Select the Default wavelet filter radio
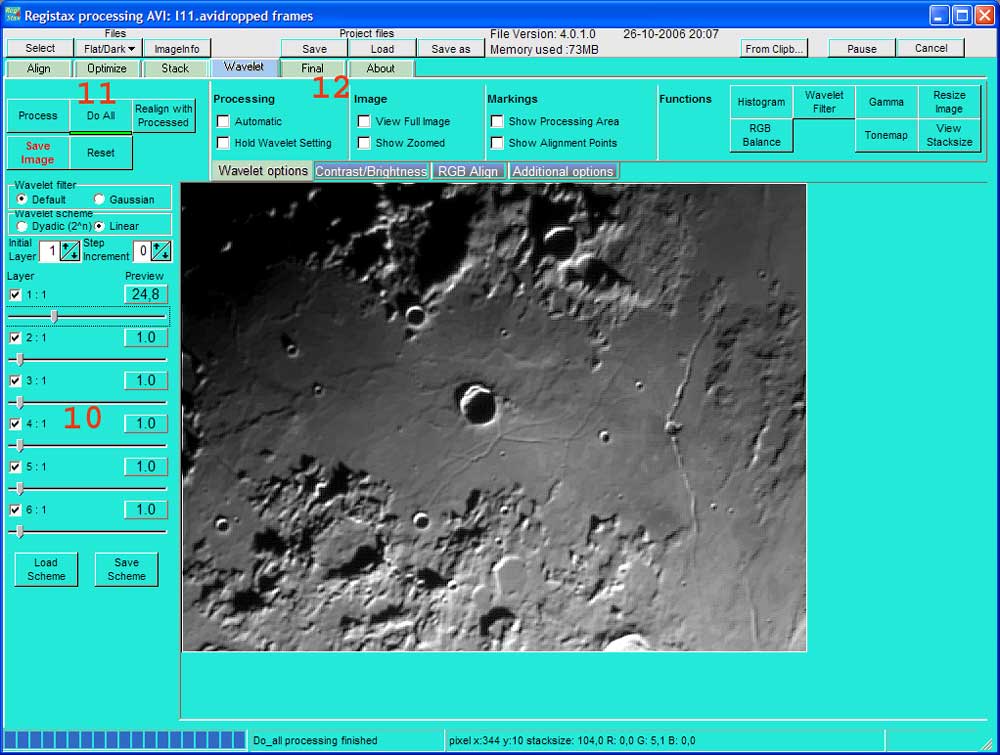The image size is (1000, 755). coord(22,199)
